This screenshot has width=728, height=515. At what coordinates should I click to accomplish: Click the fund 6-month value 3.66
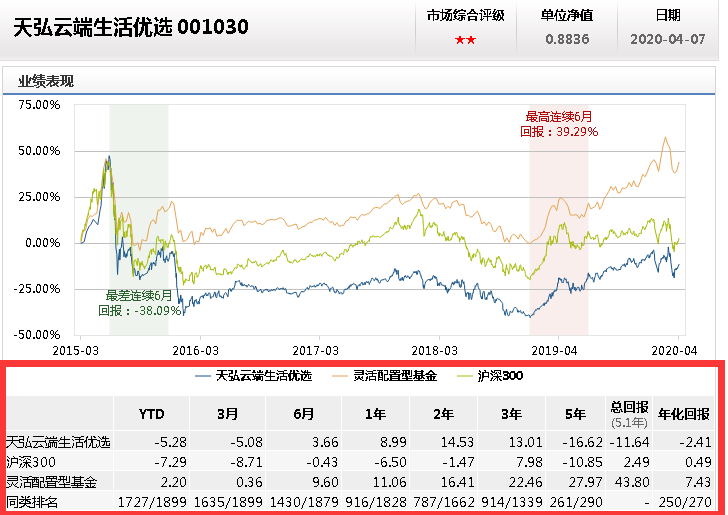click(325, 442)
